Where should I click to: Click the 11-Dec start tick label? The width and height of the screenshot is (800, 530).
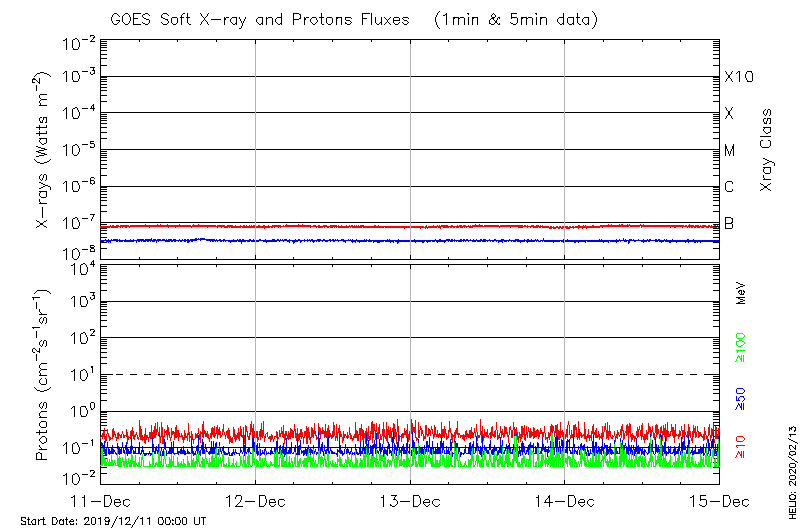pos(101,500)
